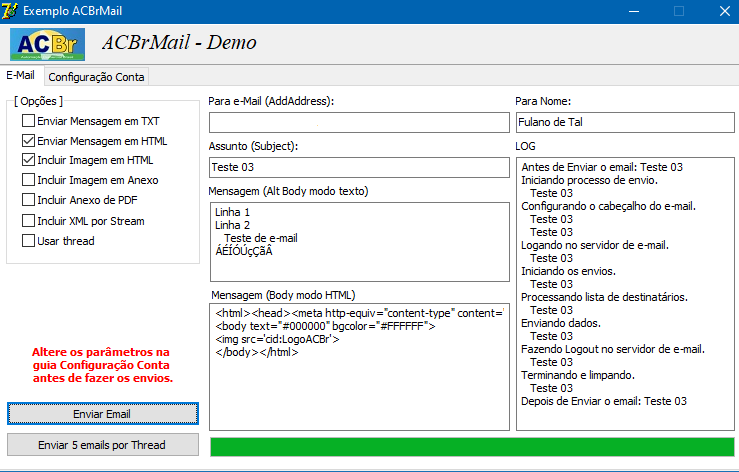Click log line 'Configurando o cabeçalho do e-mail.'
This screenshot has width=739, height=472.
(608, 206)
